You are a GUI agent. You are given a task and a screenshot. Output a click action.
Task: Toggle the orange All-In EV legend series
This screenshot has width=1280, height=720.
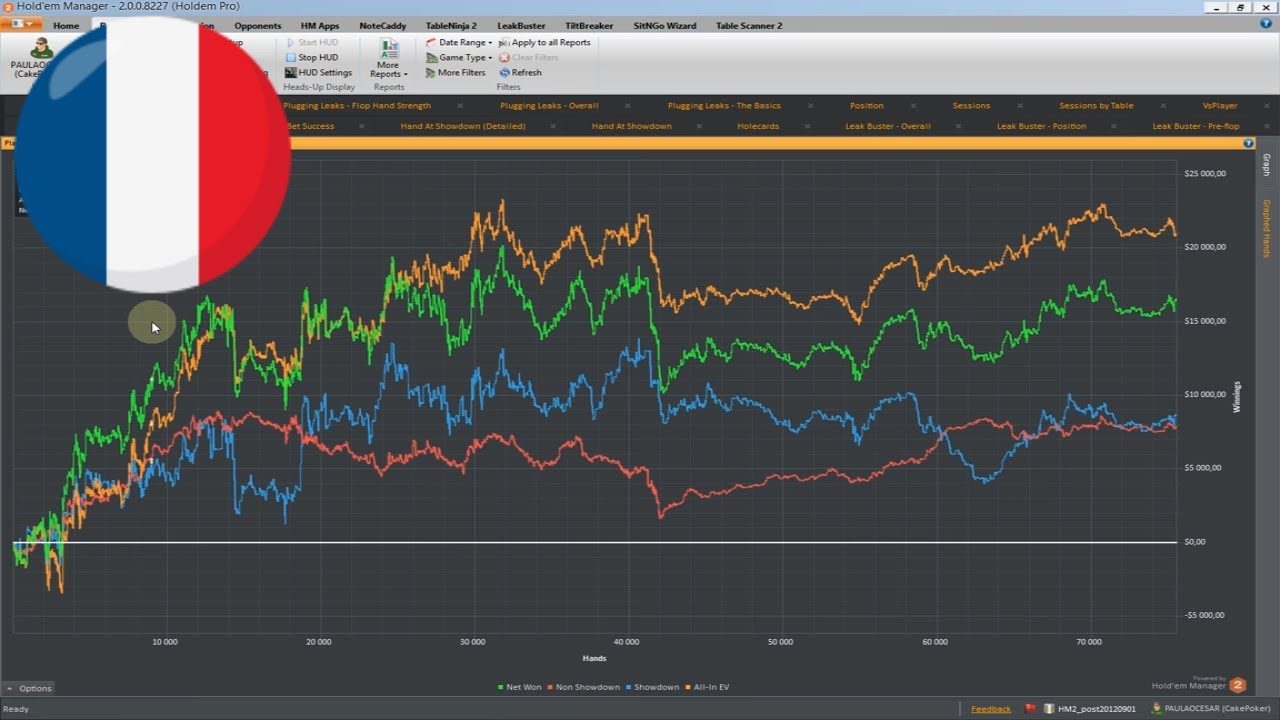tap(707, 687)
